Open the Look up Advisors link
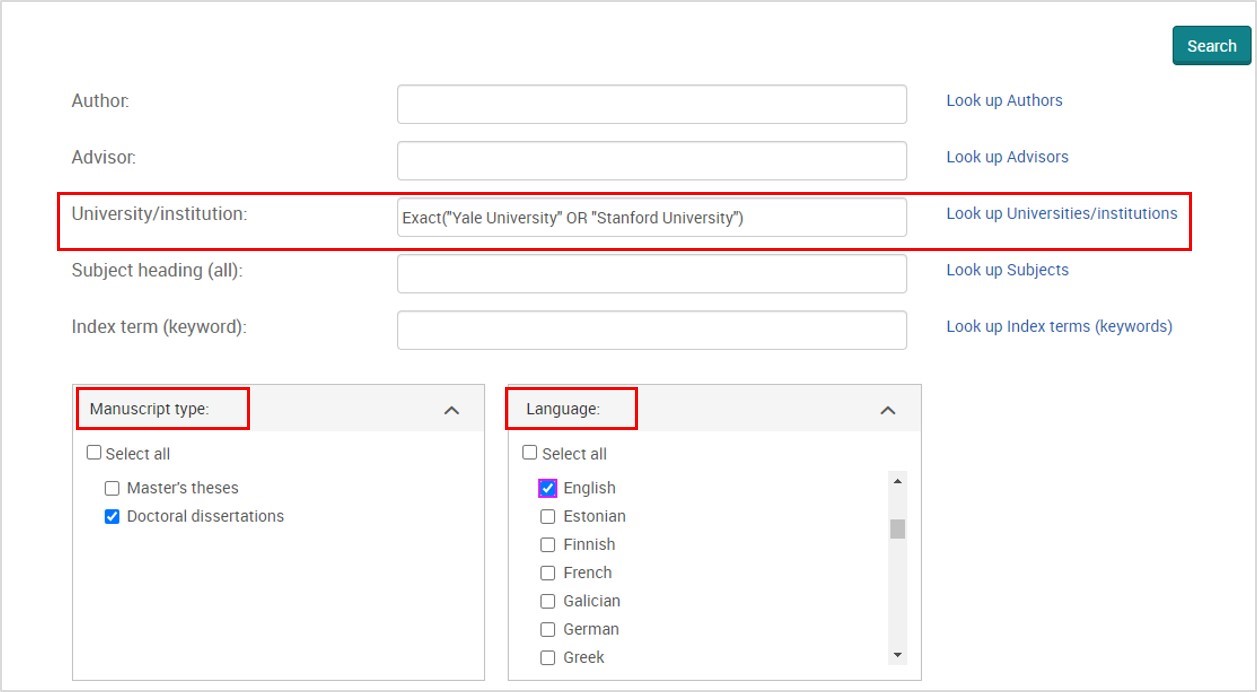The height and width of the screenshot is (692, 1257). (x=1007, y=157)
